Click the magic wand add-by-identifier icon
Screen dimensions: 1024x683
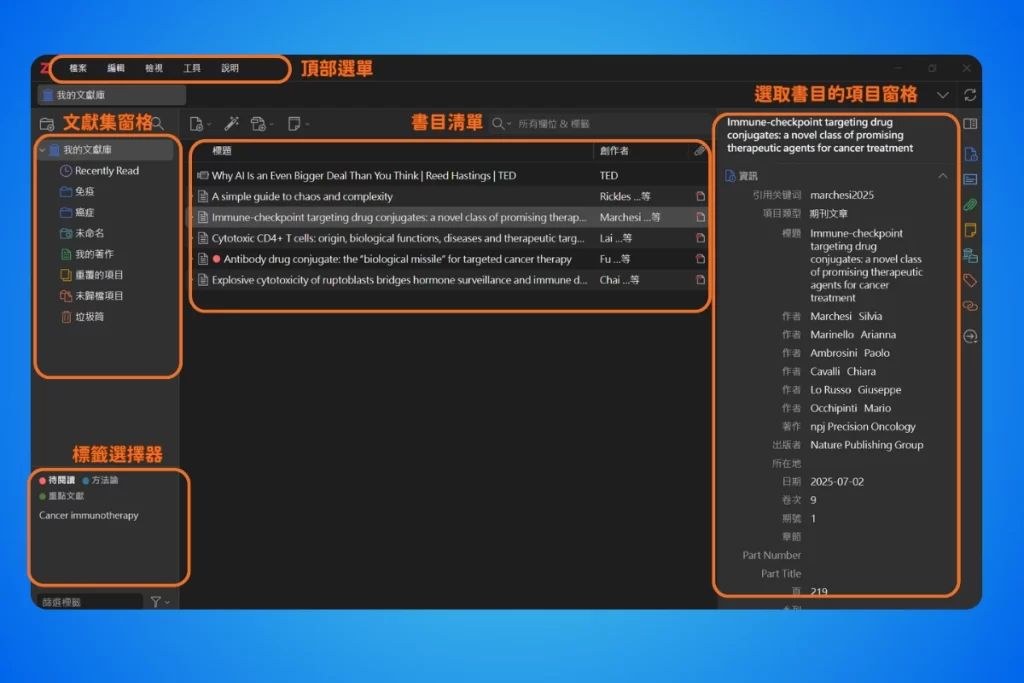click(231, 123)
